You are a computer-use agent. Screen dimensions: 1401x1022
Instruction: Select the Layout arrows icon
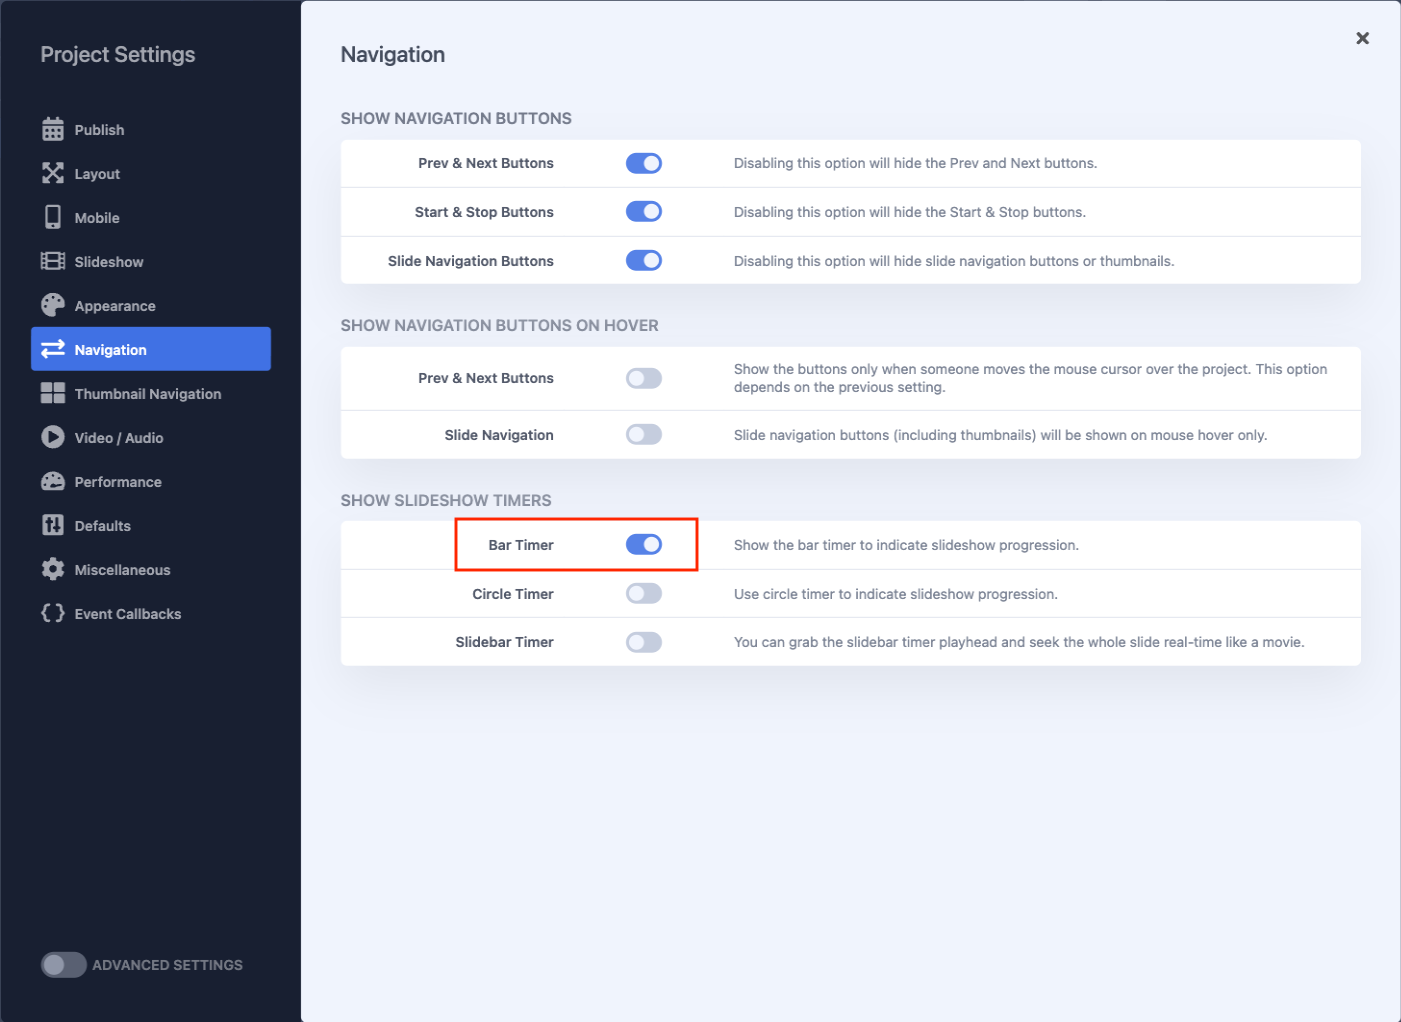coord(53,174)
